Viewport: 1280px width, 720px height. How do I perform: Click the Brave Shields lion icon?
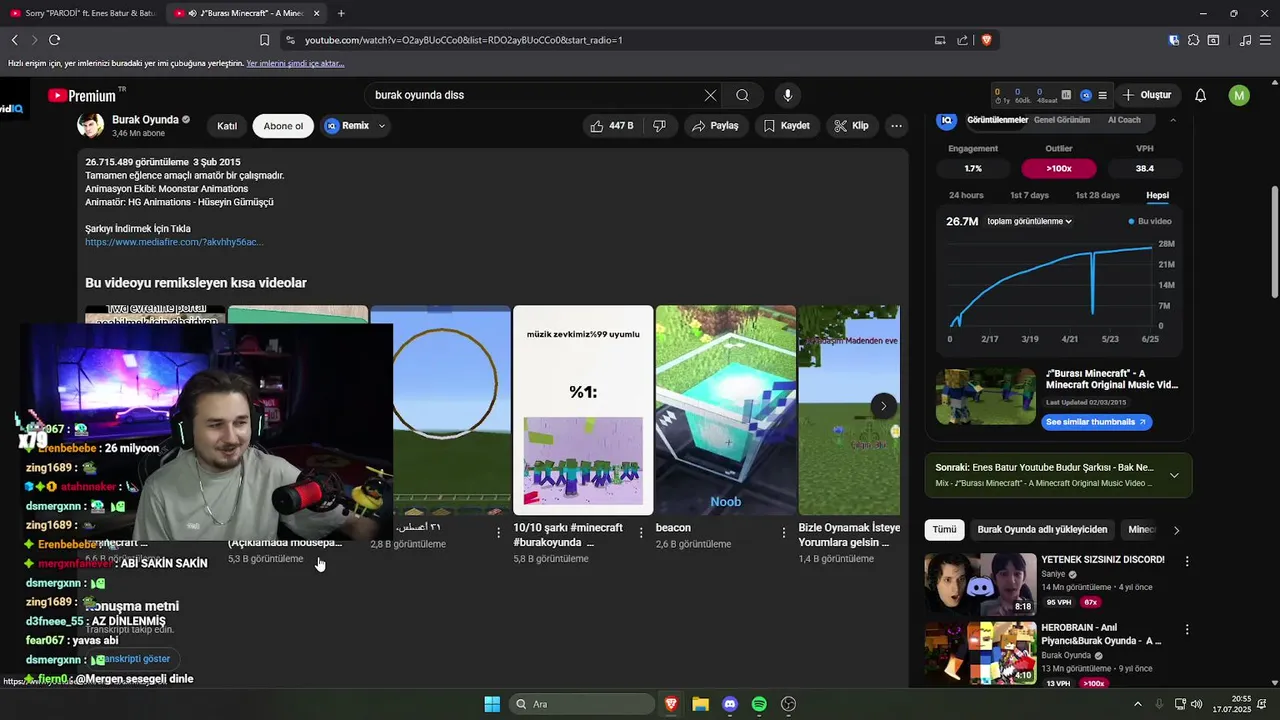tap(986, 40)
